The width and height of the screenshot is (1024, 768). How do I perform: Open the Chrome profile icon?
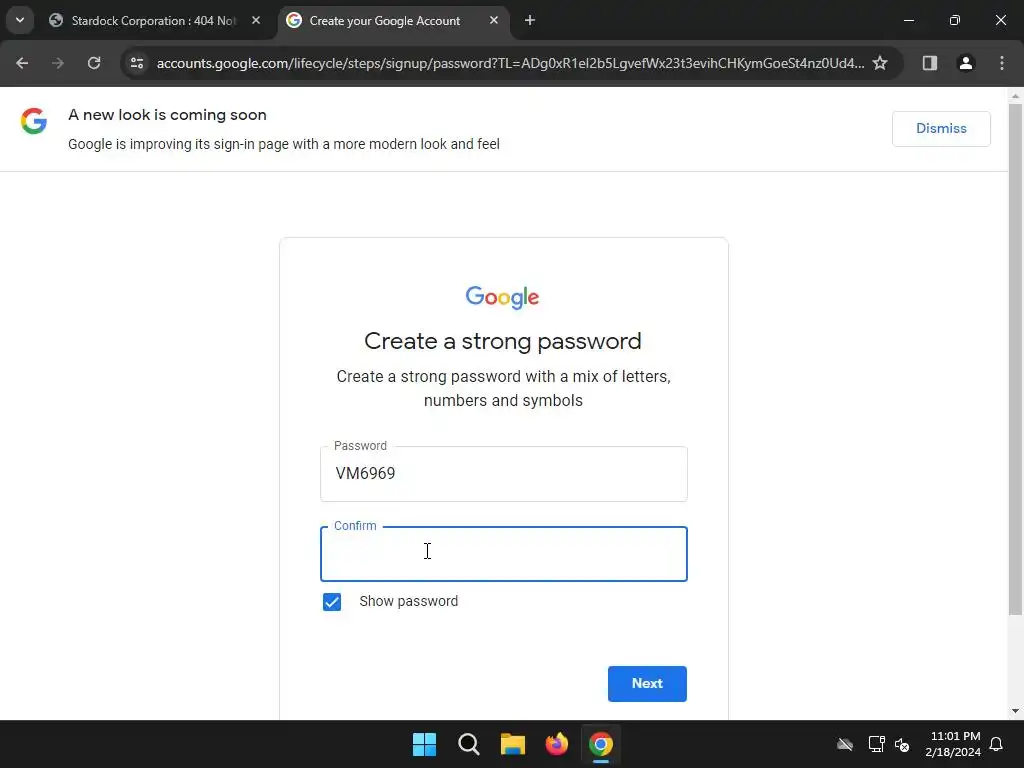(965, 63)
